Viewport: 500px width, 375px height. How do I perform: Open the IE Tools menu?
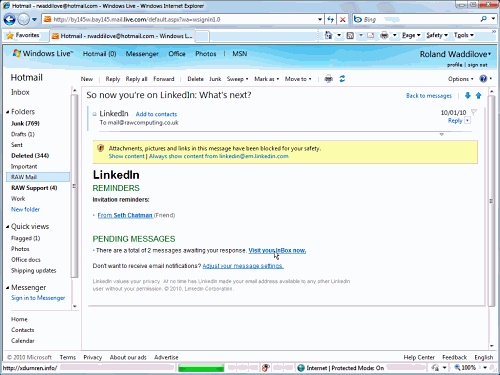(463, 35)
